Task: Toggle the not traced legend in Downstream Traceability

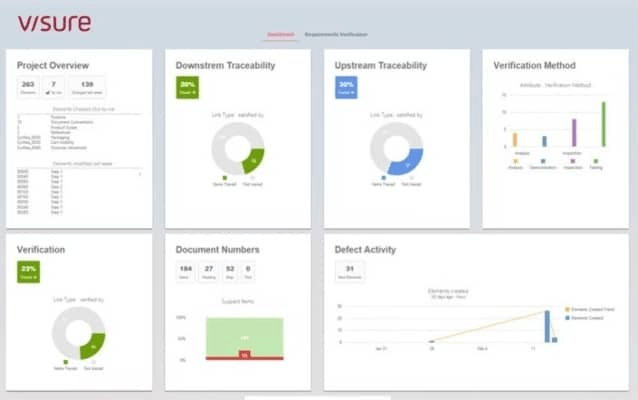Action: (x=252, y=178)
